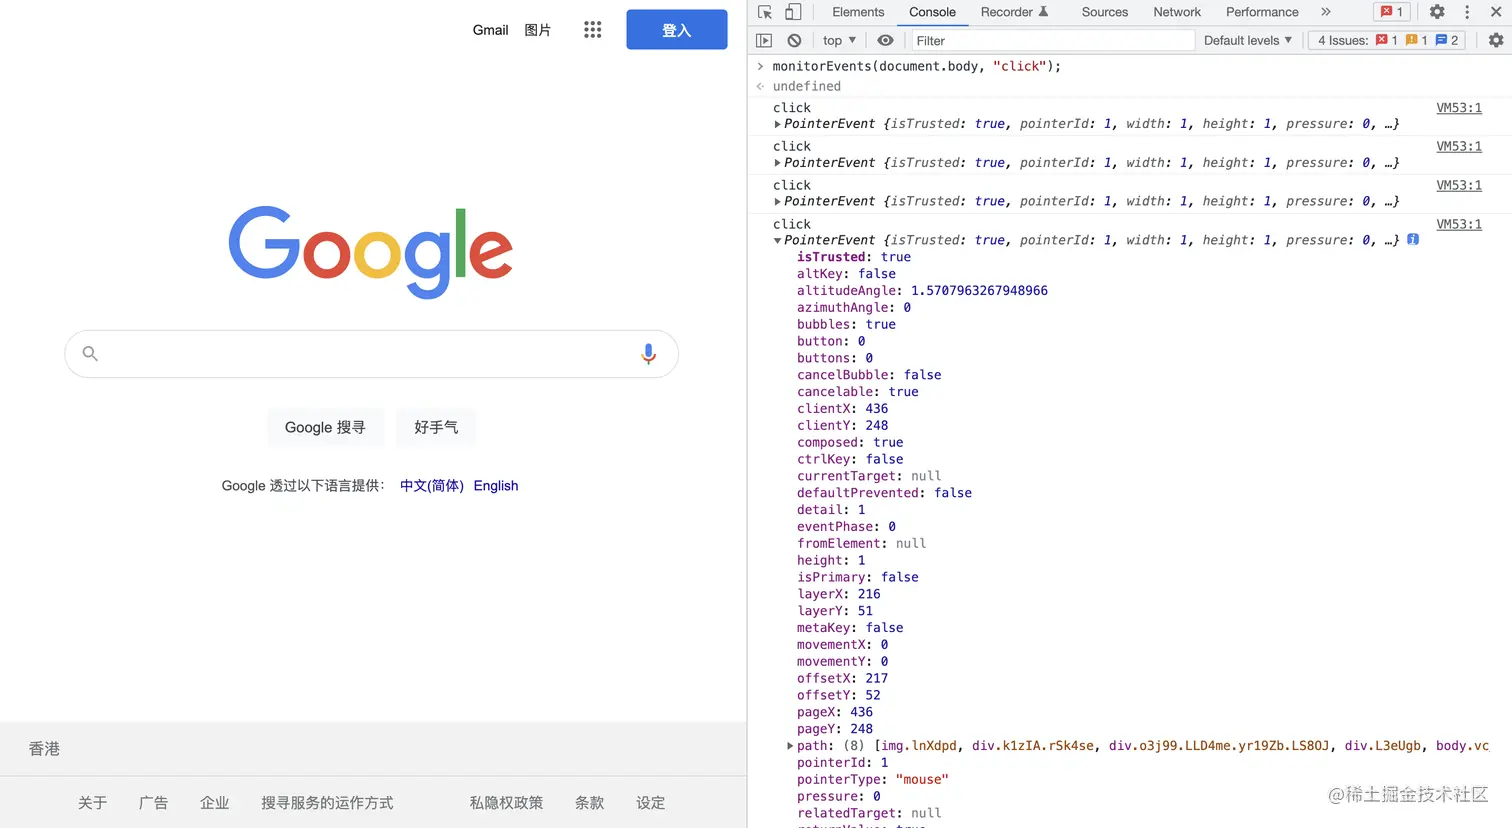
Task: Clear the console with the ban icon
Action: tap(794, 40)
